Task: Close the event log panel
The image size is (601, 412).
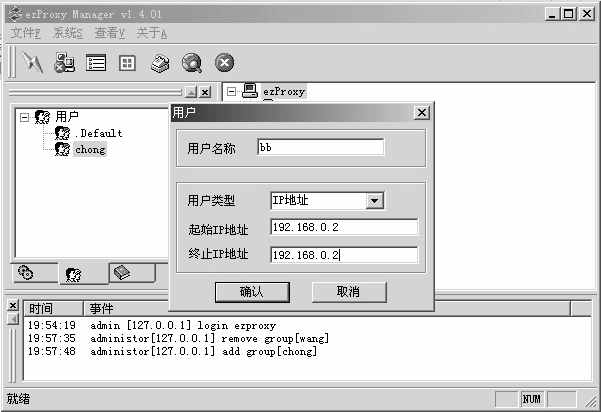Action: point(13,305)
